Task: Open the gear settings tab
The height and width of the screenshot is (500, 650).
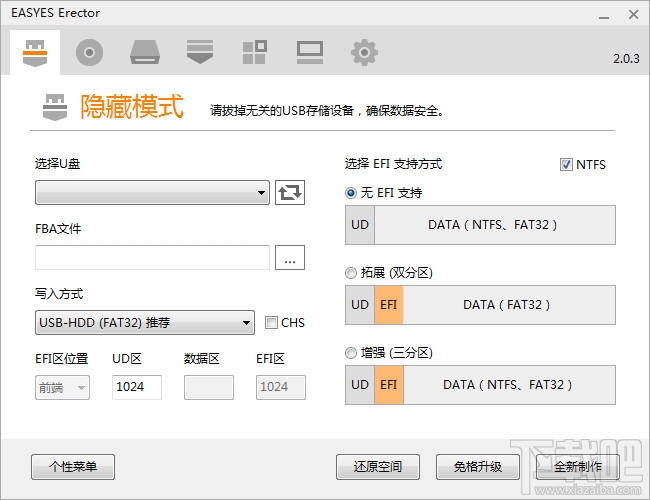Action: click(364, 52)
